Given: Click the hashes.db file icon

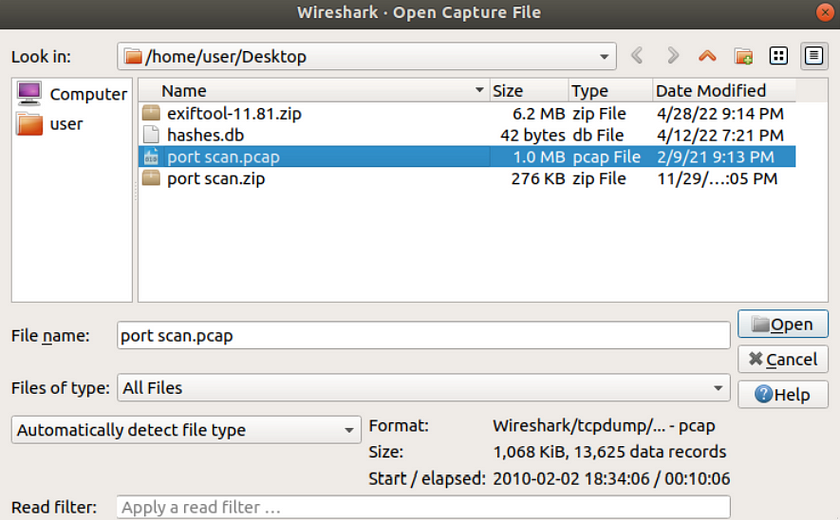Looking at the screenshot, I should 151,135.
